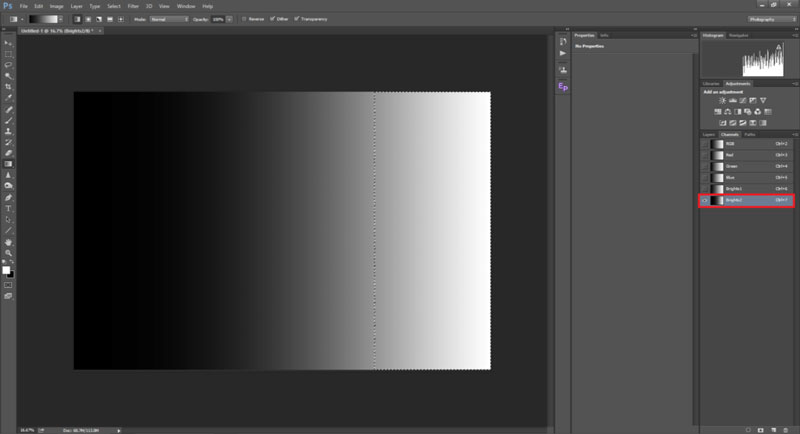Select the Move tool in toolbar

coord(9,44)
